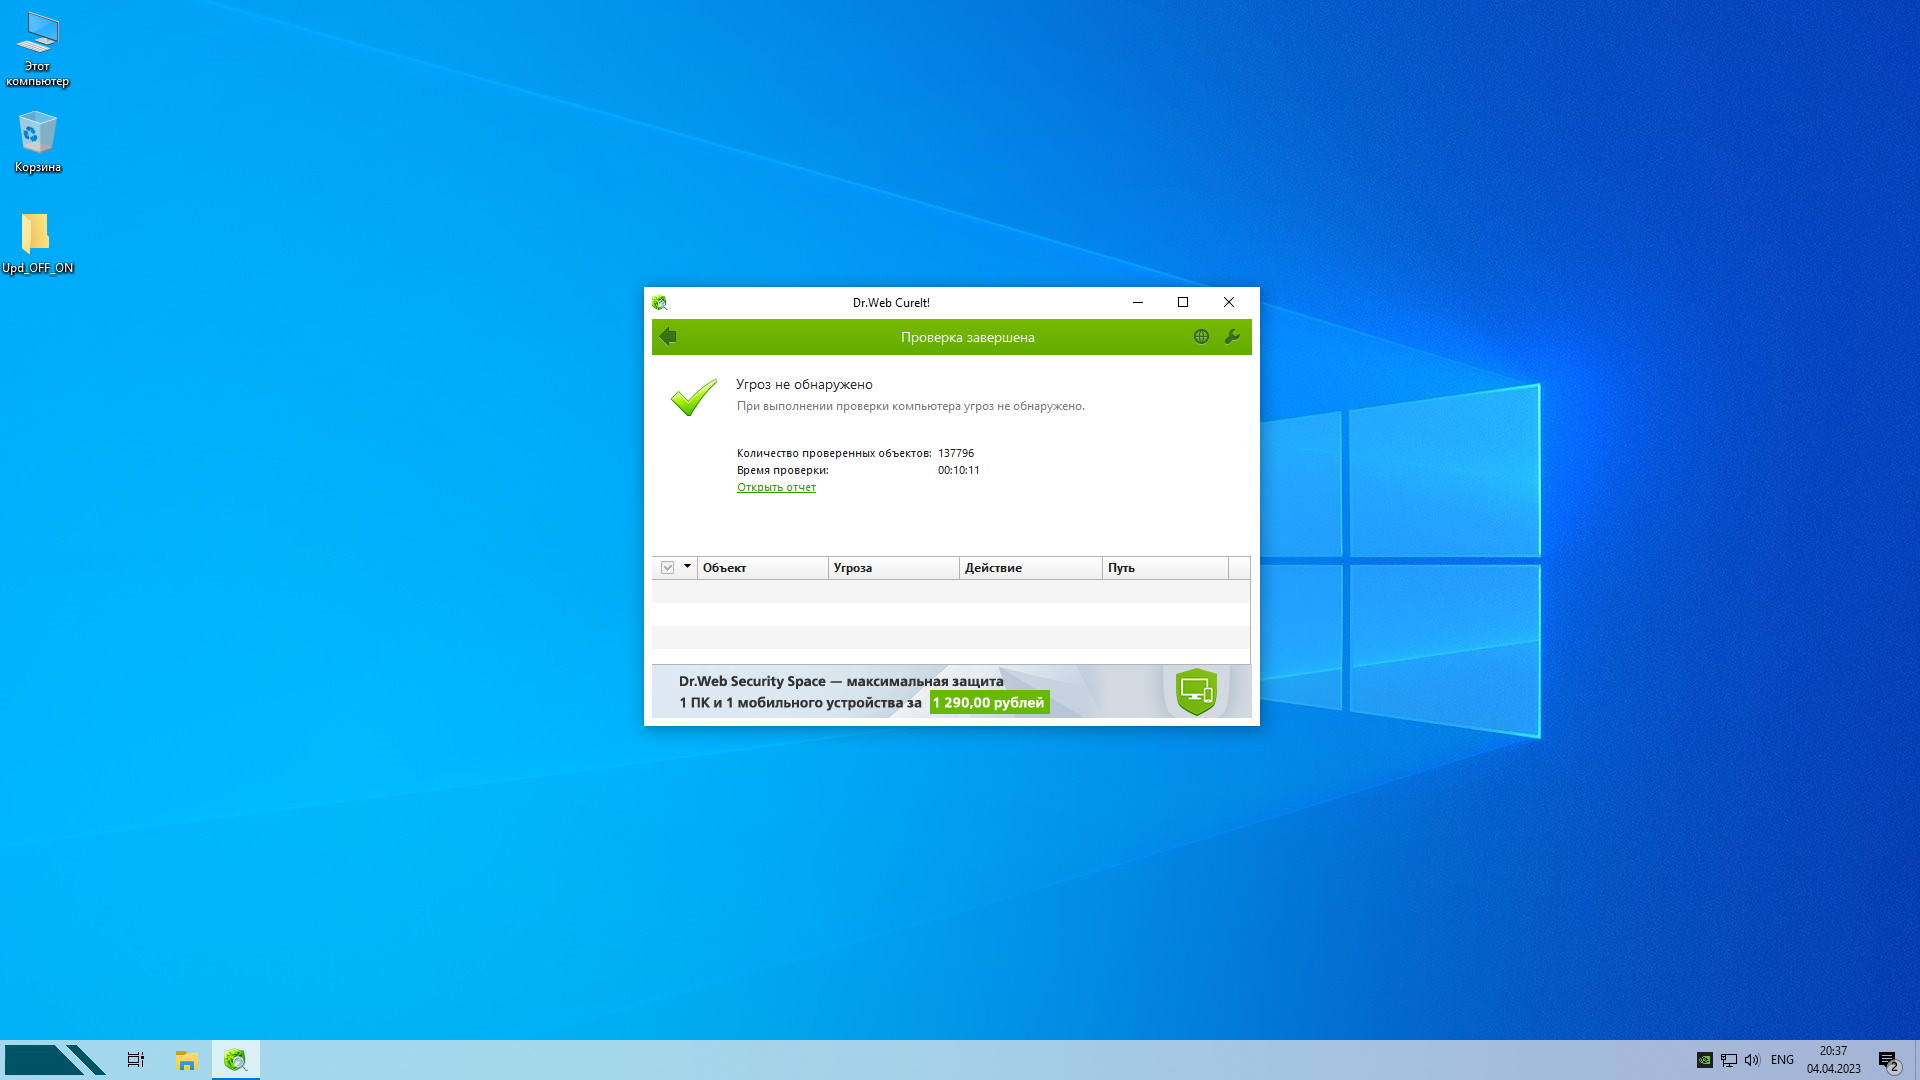
Task: Switch ENG keyboard language indicator
Action: (1782, 1060)
